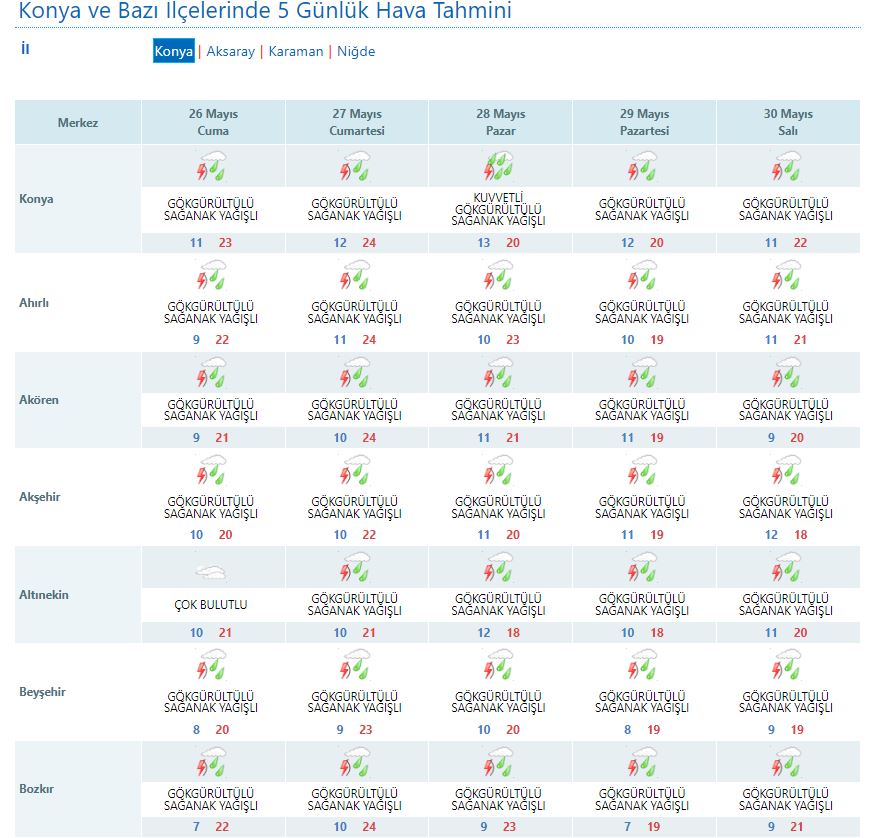
Task: Click Konya strong thunderstorm icon for 28 Mayıs
Action: pos(500,166)
